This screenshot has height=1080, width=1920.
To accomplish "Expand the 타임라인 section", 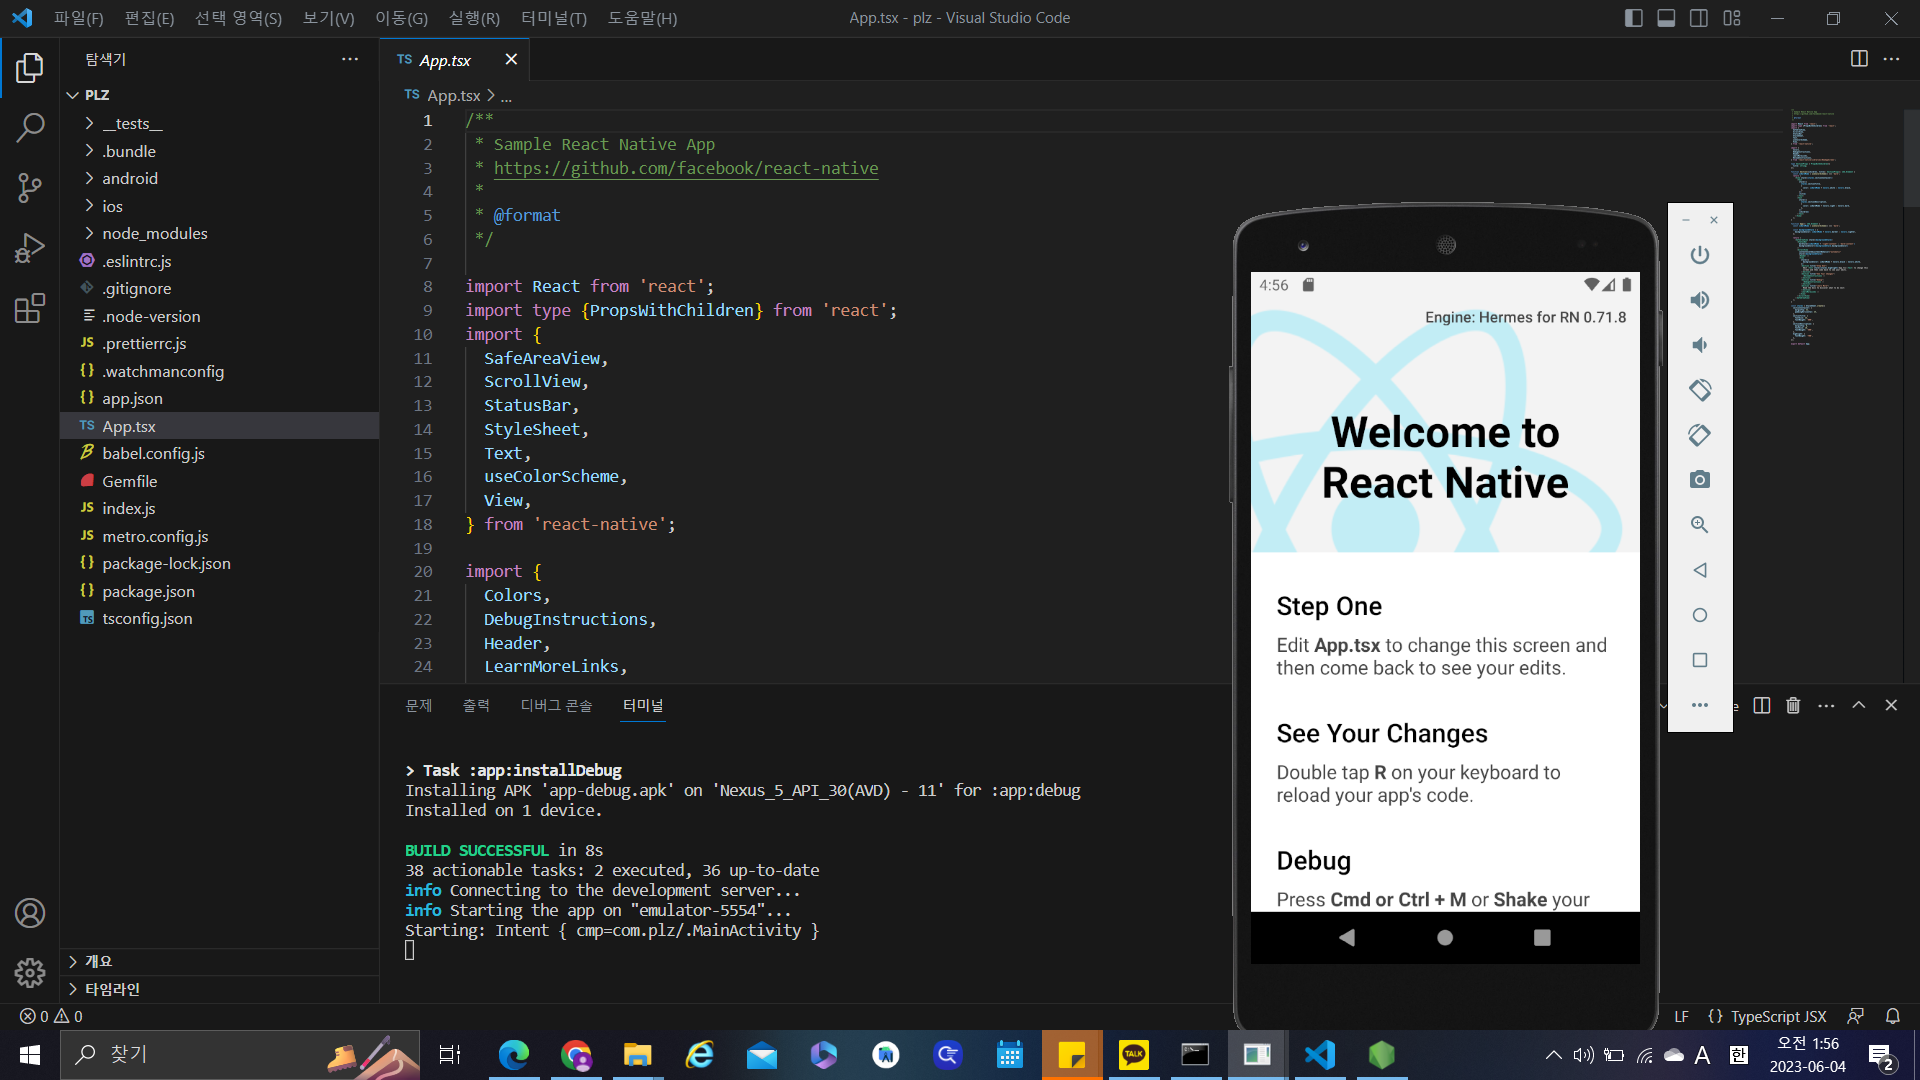I will click(112, 989).
